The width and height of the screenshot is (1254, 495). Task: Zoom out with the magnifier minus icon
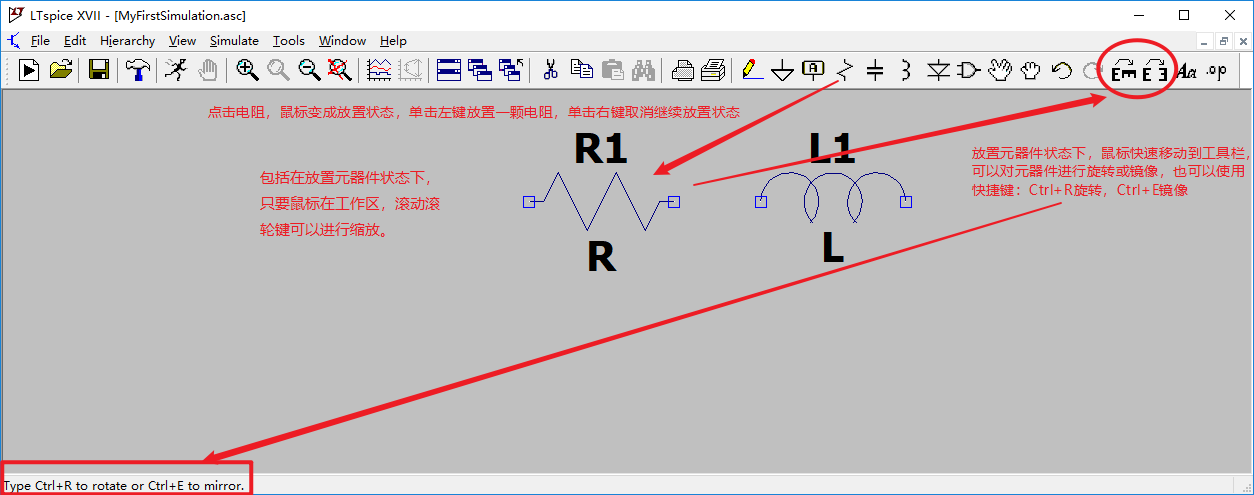point(309,70)
